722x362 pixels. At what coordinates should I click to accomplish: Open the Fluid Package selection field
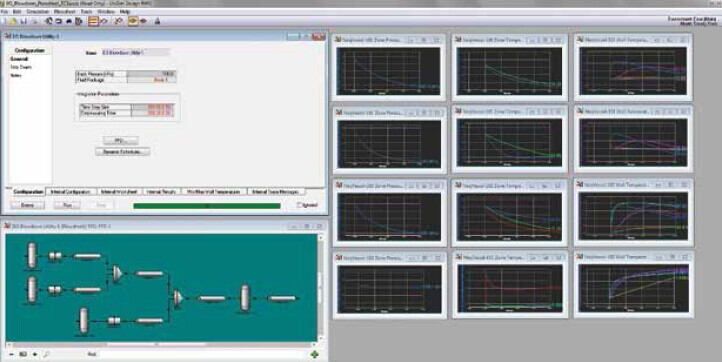tap(151, 80)
